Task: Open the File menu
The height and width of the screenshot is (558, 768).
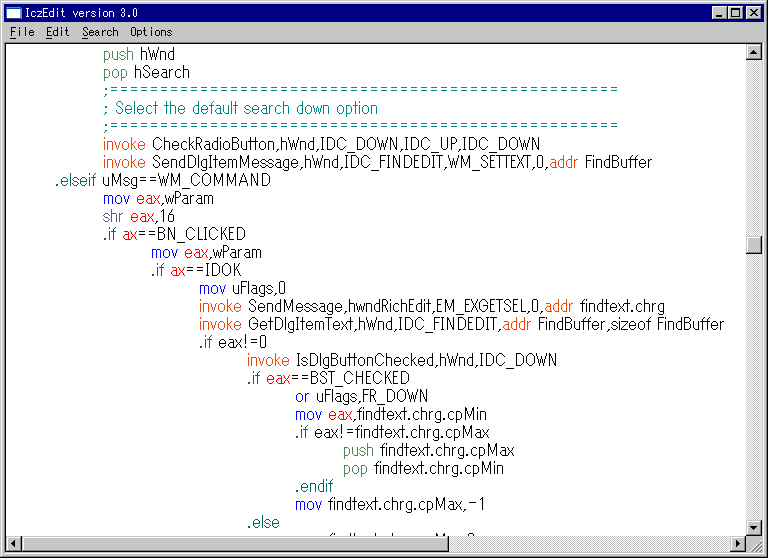Action: [x=22, y=32]
